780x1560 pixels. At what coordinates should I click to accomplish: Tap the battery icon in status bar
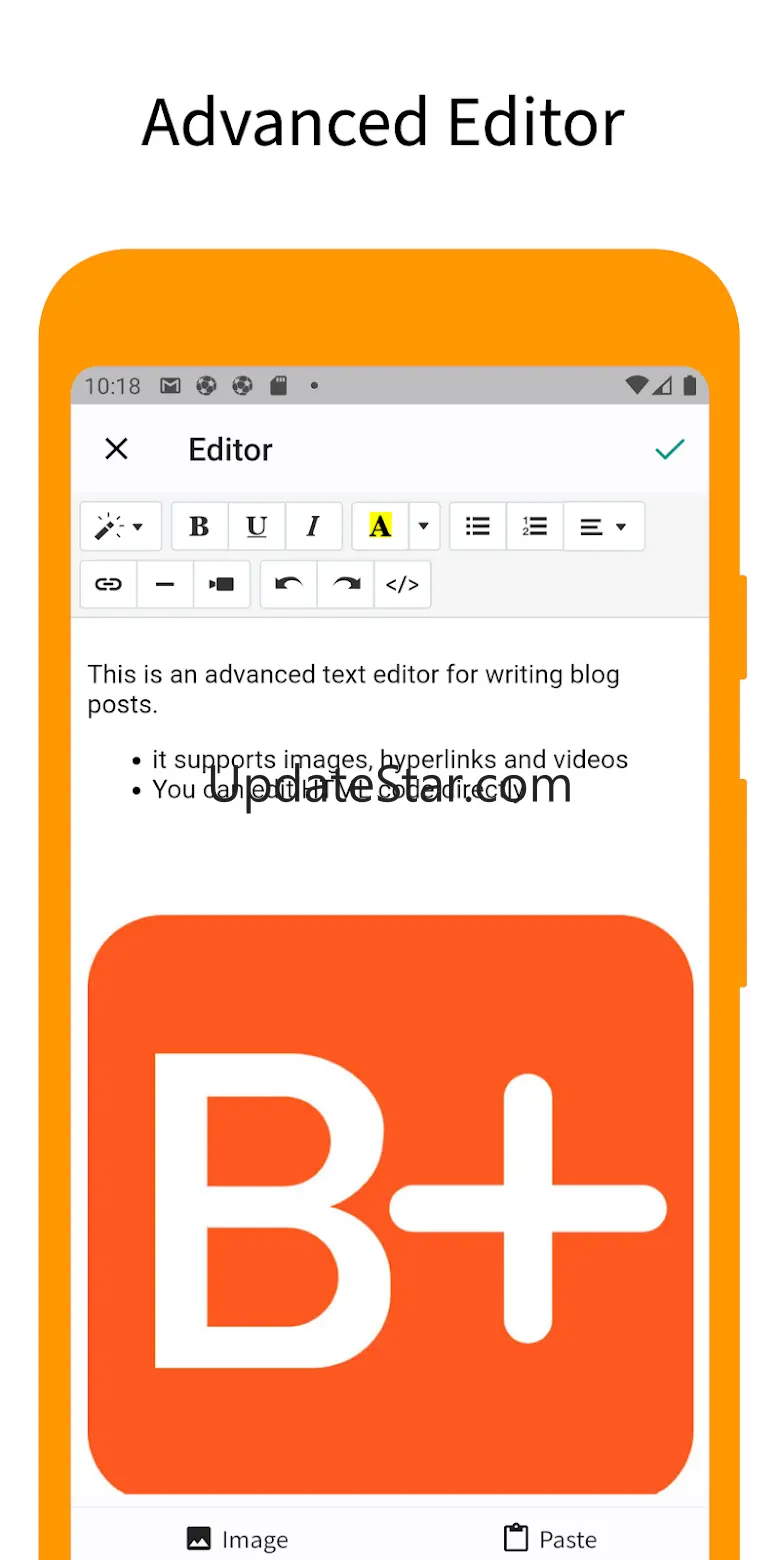pos(689,385)
